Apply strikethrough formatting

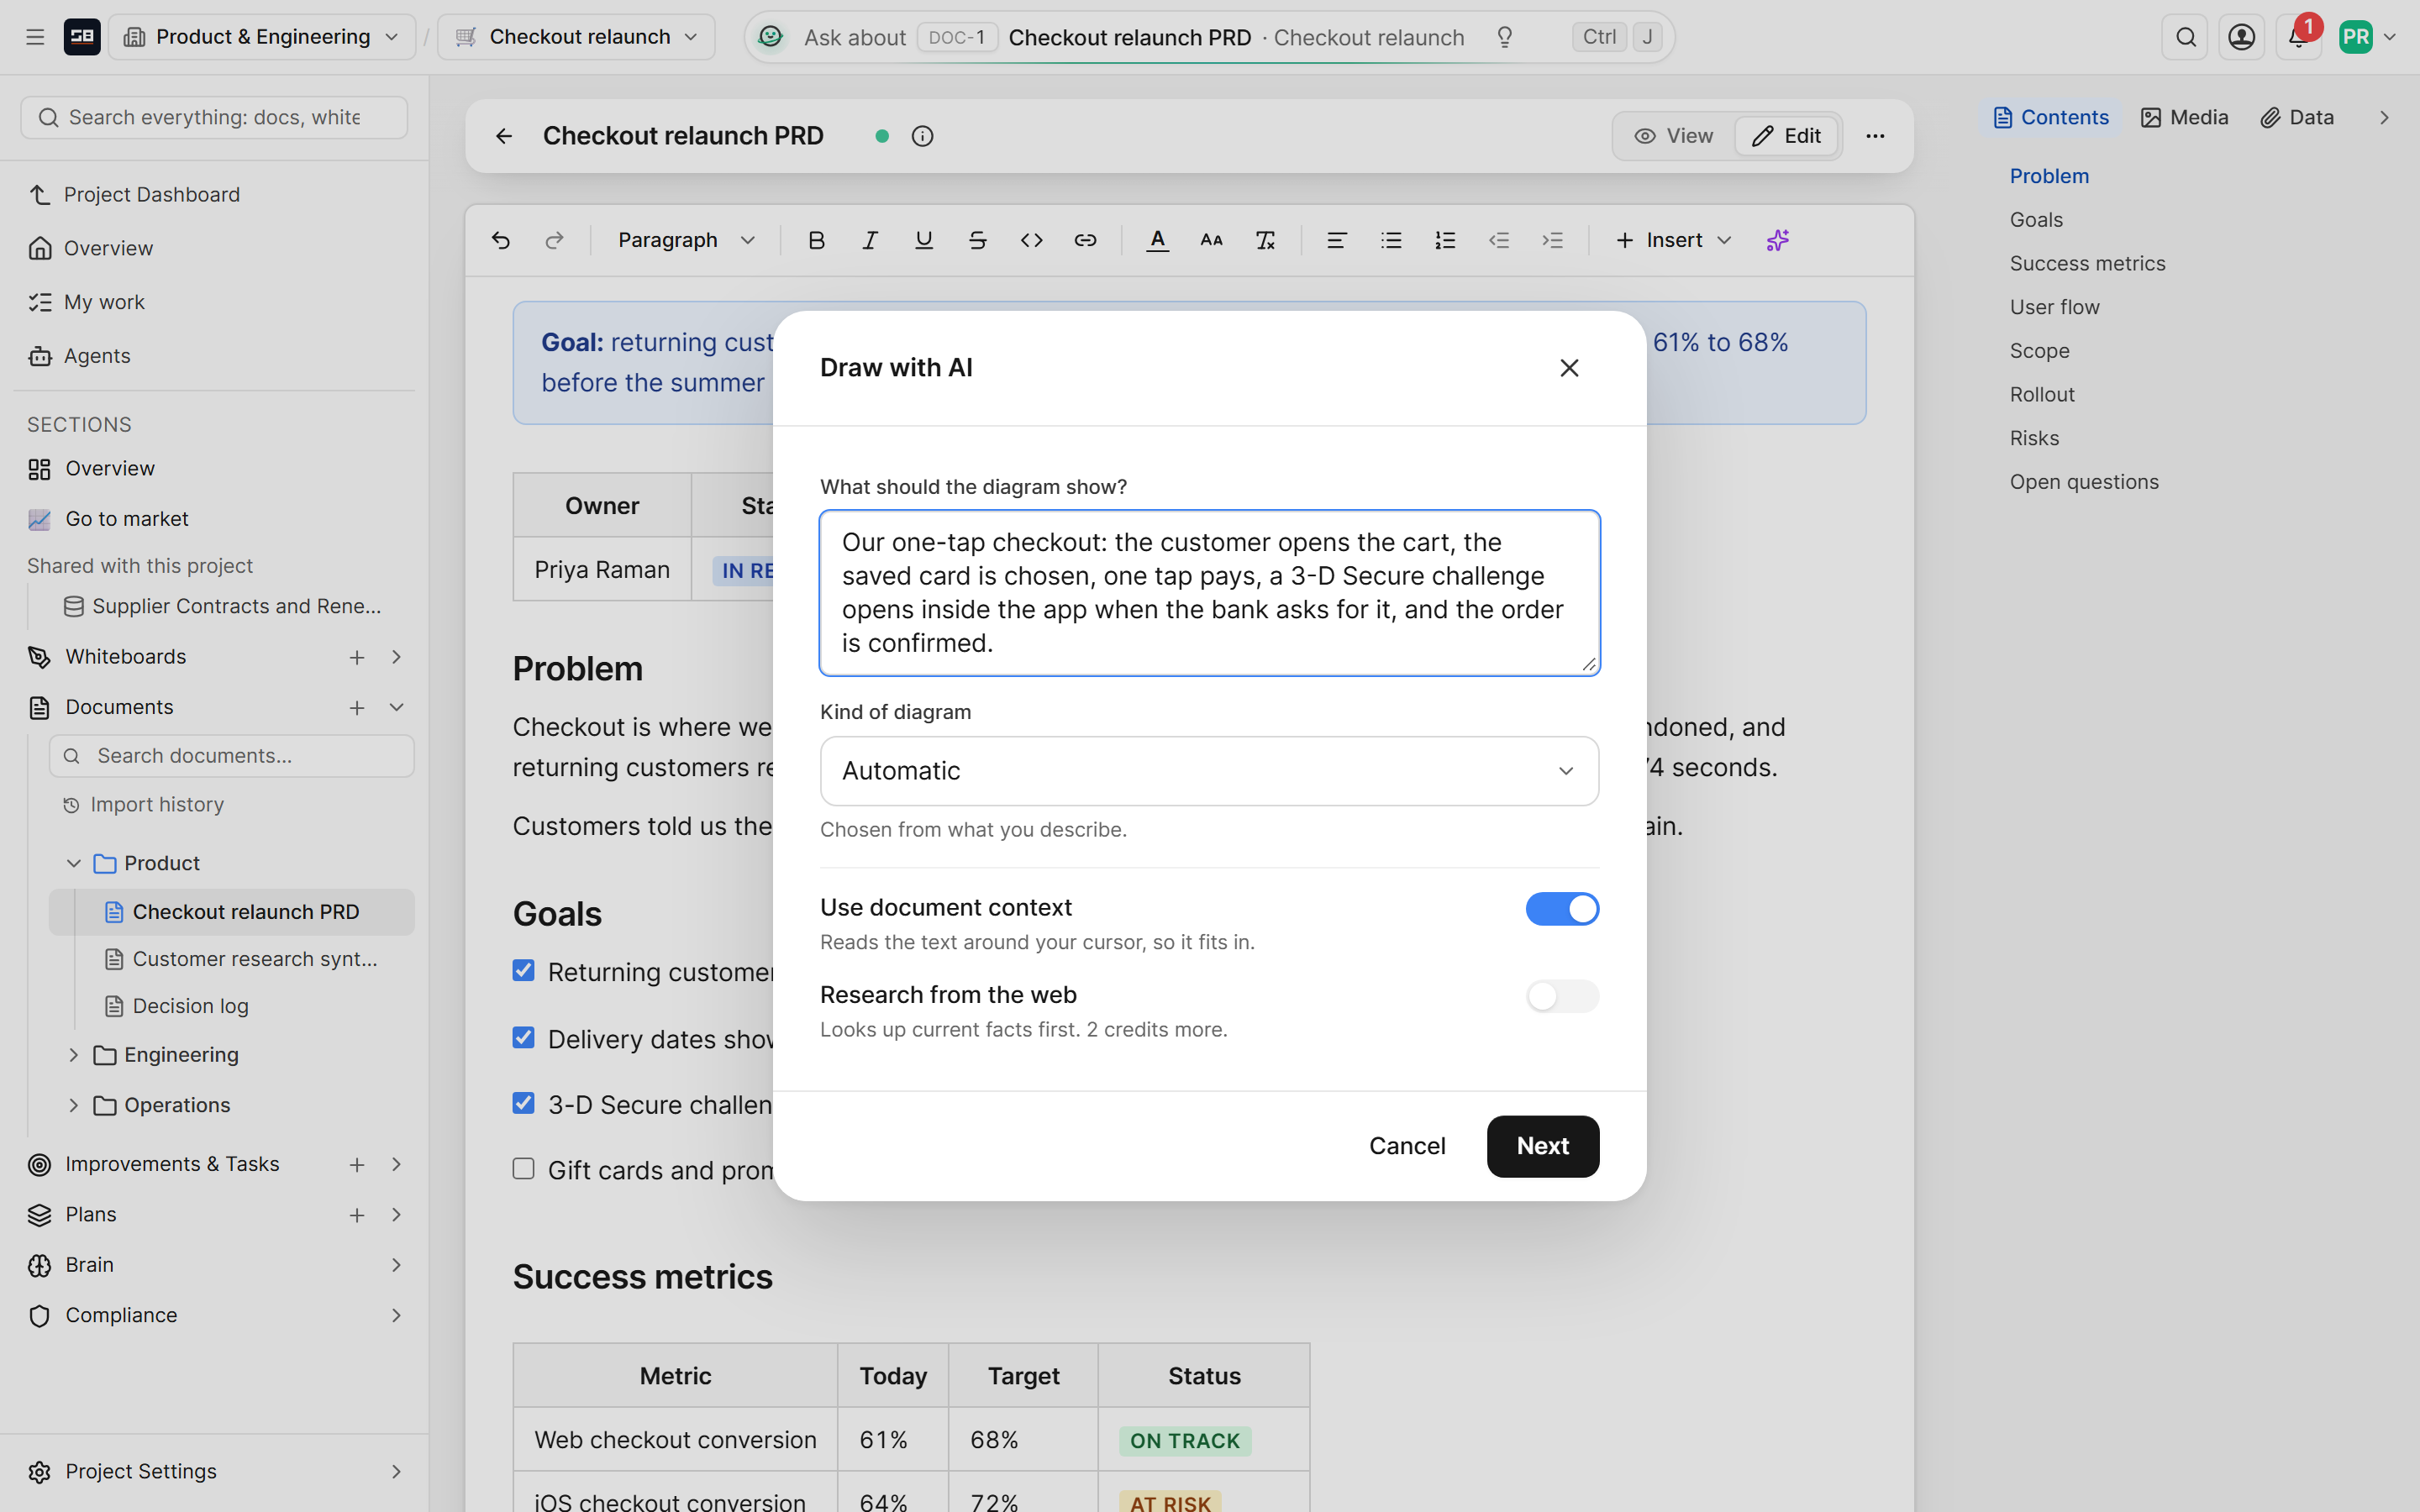coord(978,240)
